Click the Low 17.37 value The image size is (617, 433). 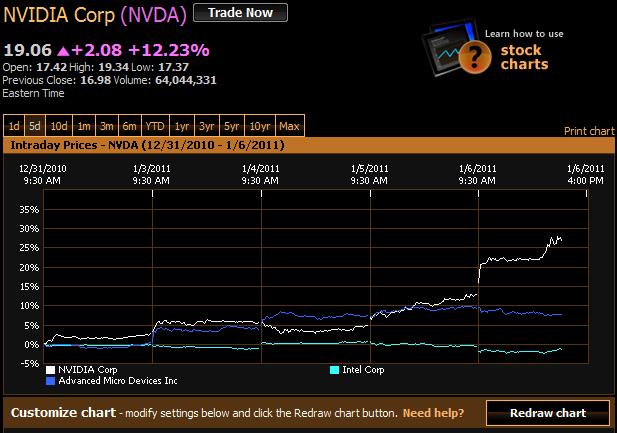174,67
